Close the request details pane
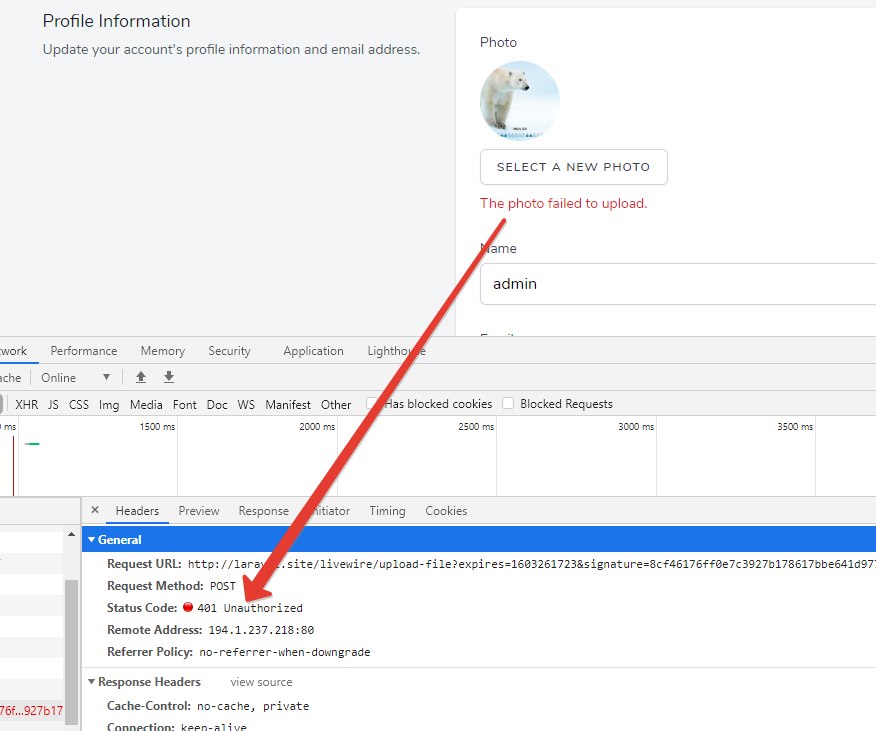 point(95,510)
